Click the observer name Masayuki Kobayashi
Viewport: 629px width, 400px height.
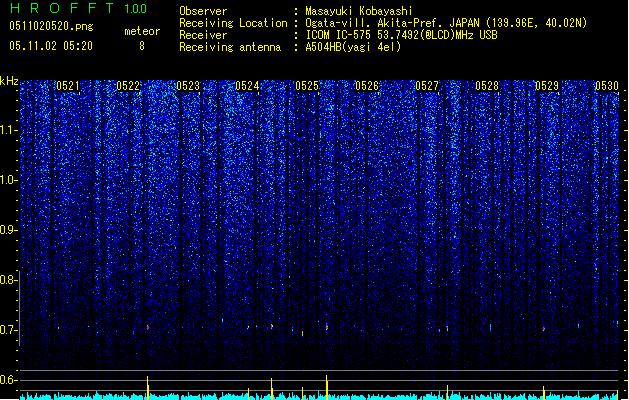tap(359, 11)
